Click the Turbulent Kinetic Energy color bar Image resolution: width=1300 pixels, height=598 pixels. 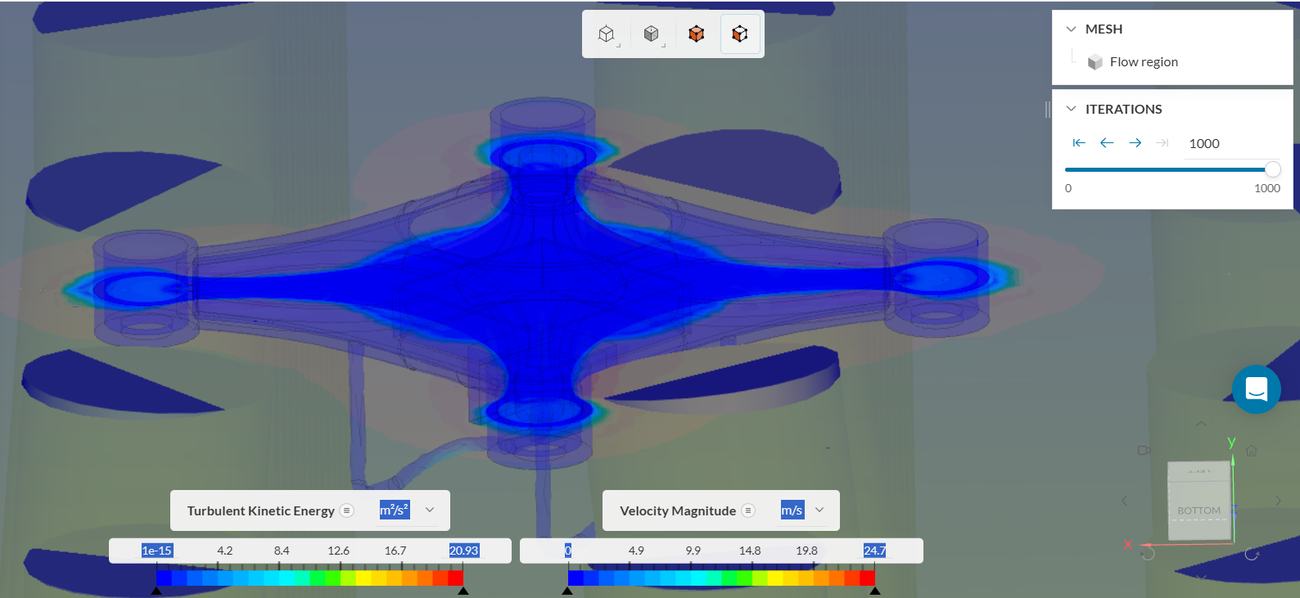pyautogui.click(x=310, y=578)
